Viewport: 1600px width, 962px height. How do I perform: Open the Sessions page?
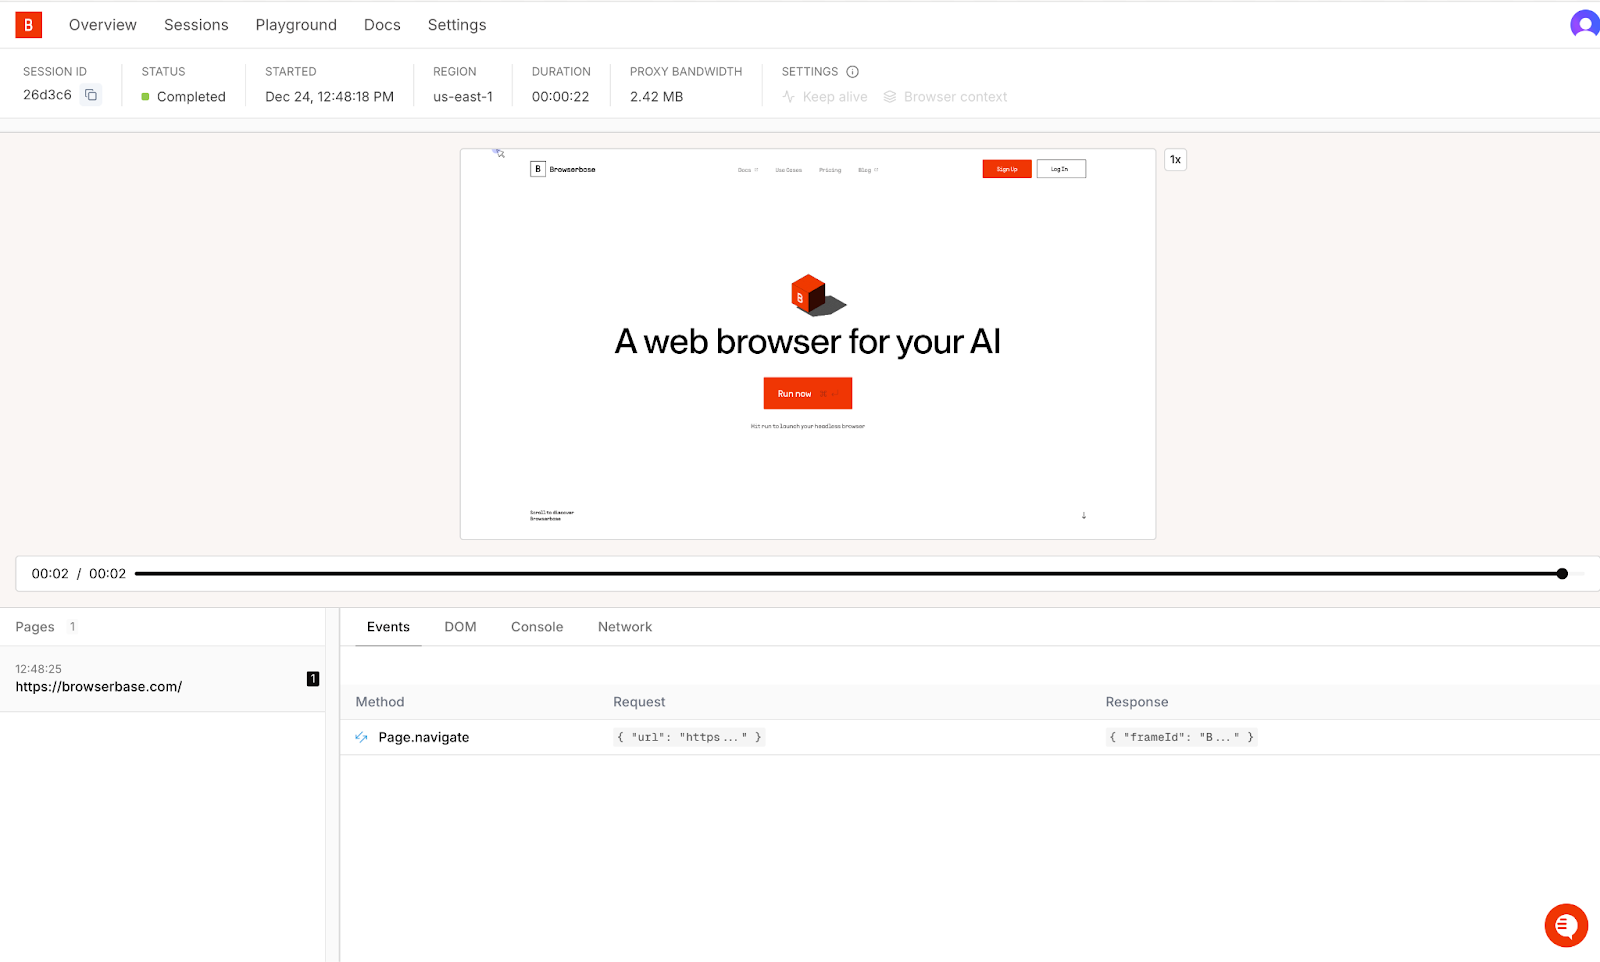click(196, 25)
